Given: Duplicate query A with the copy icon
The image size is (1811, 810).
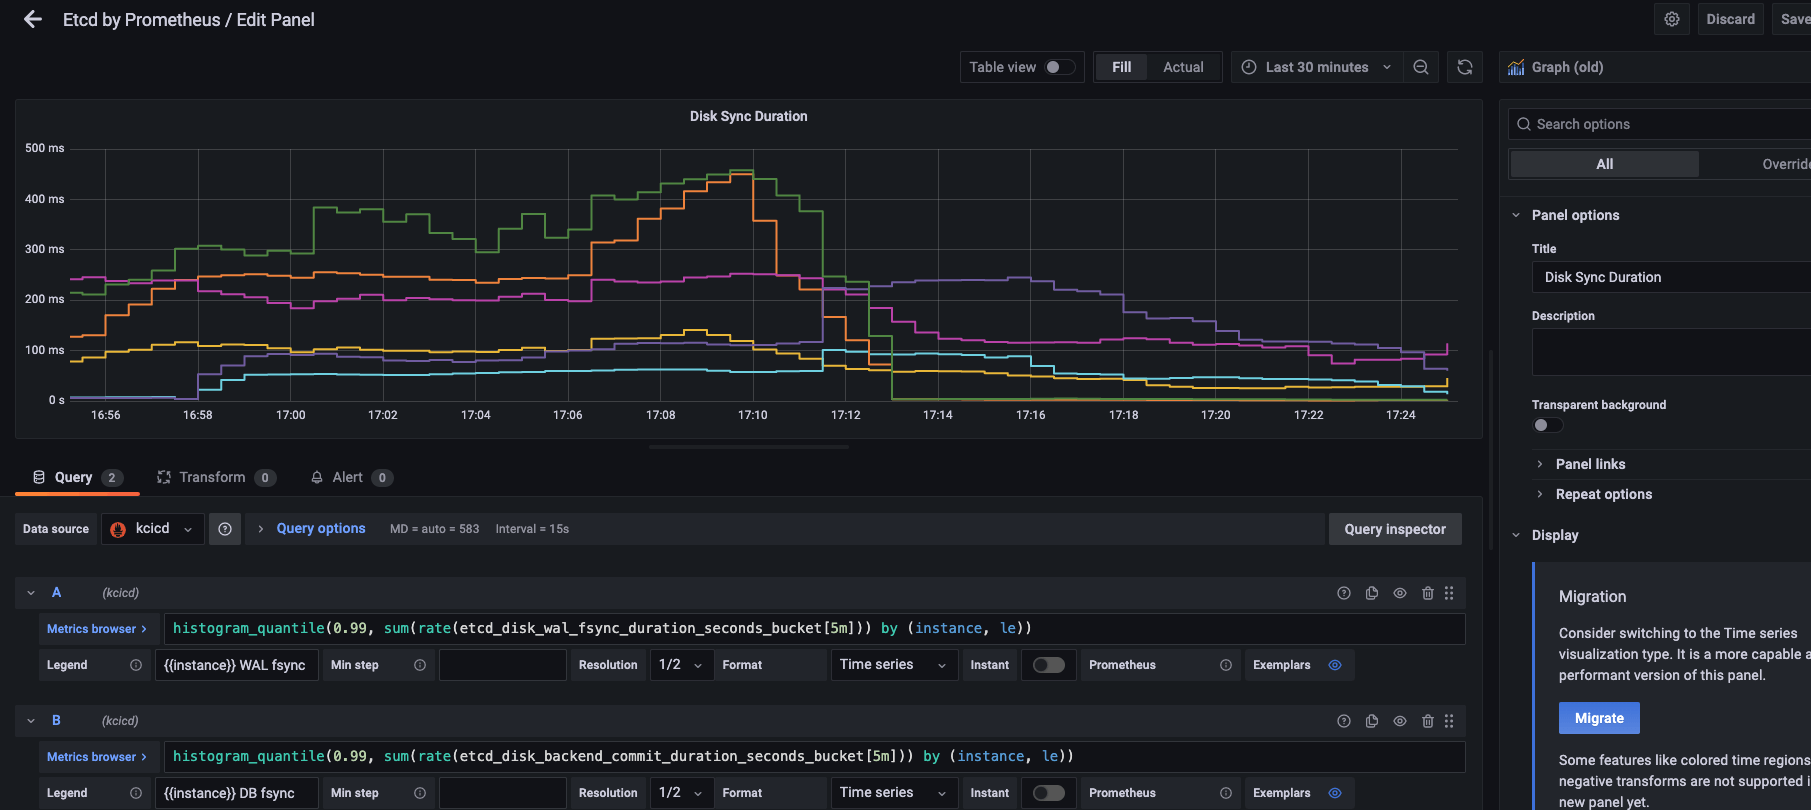Looking at the screenshot, I should [1372, 593].
